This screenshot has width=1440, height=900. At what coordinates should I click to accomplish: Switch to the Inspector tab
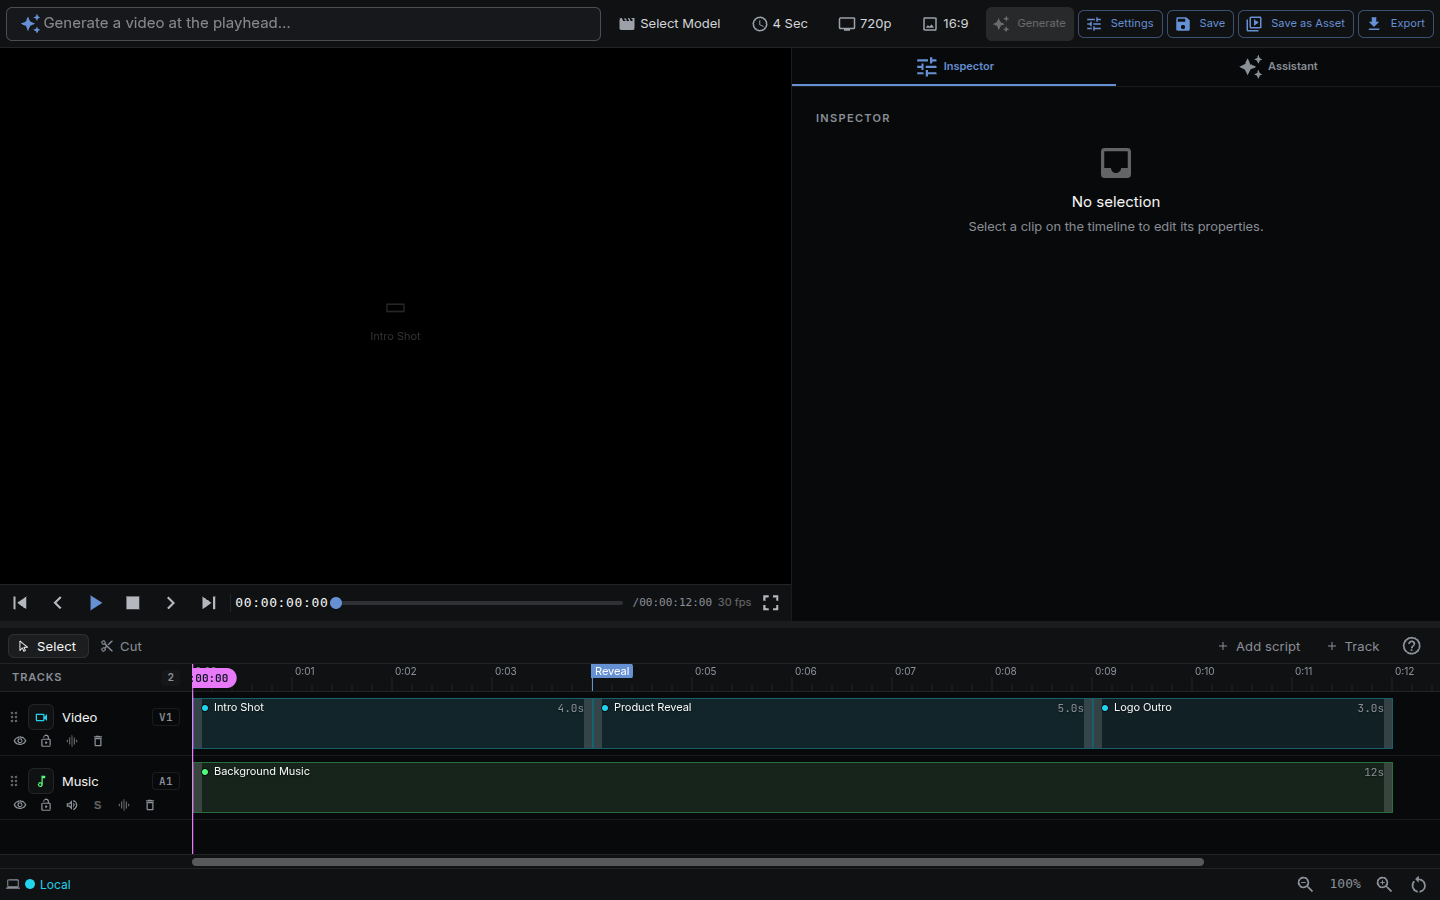point(954,66)
